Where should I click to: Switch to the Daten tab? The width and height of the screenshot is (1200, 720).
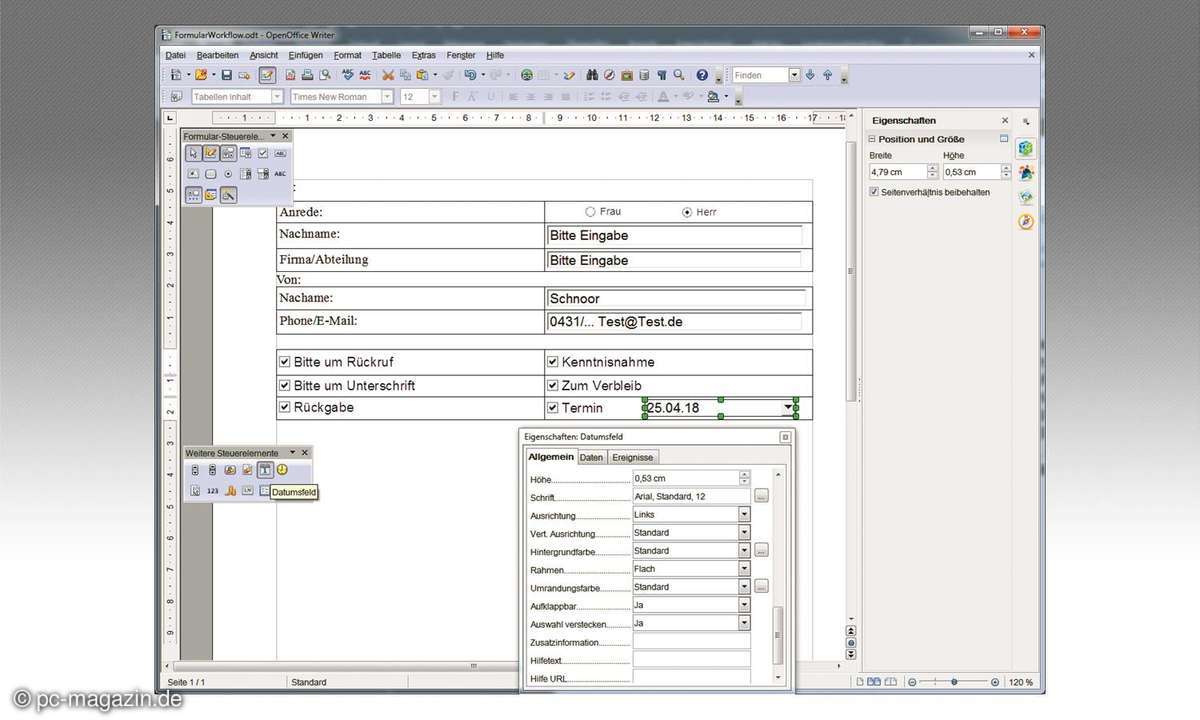(x=592, y=457)
